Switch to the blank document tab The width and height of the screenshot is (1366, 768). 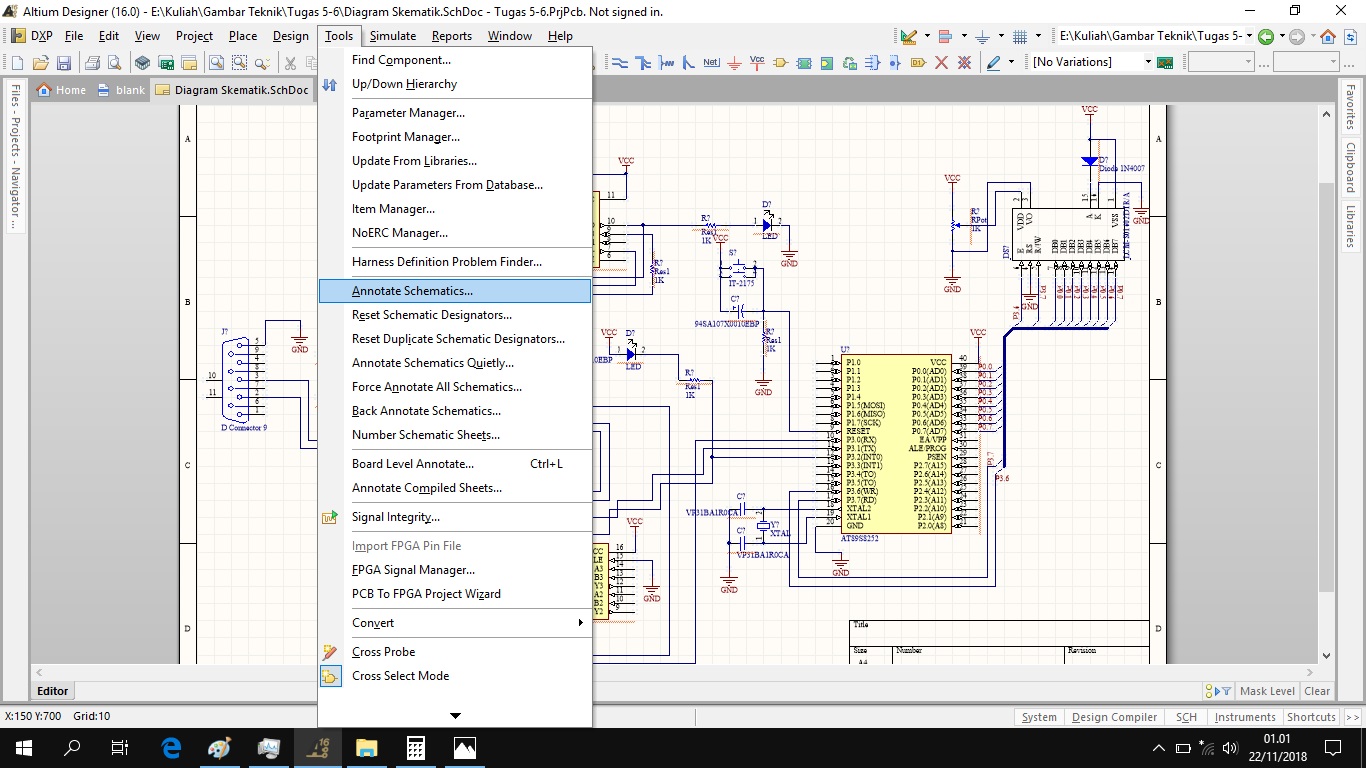pos(122,90)
